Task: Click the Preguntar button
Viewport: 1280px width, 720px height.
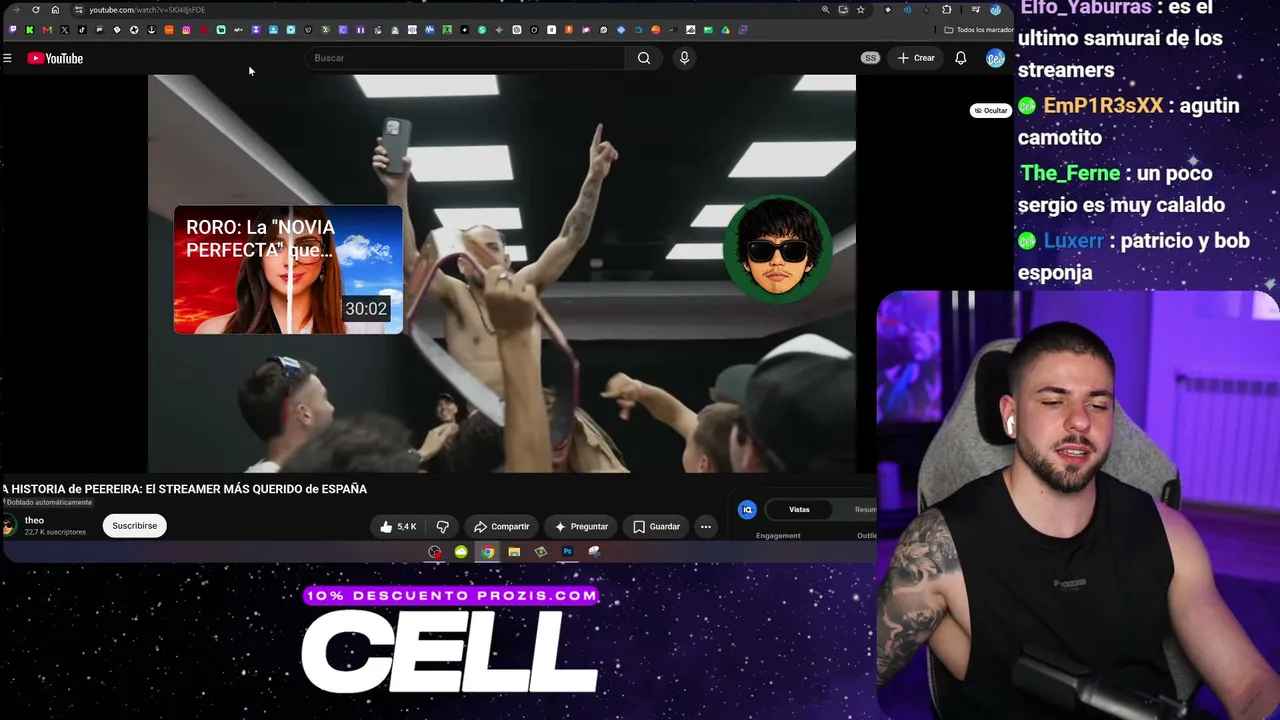Action: coord(581,526)
